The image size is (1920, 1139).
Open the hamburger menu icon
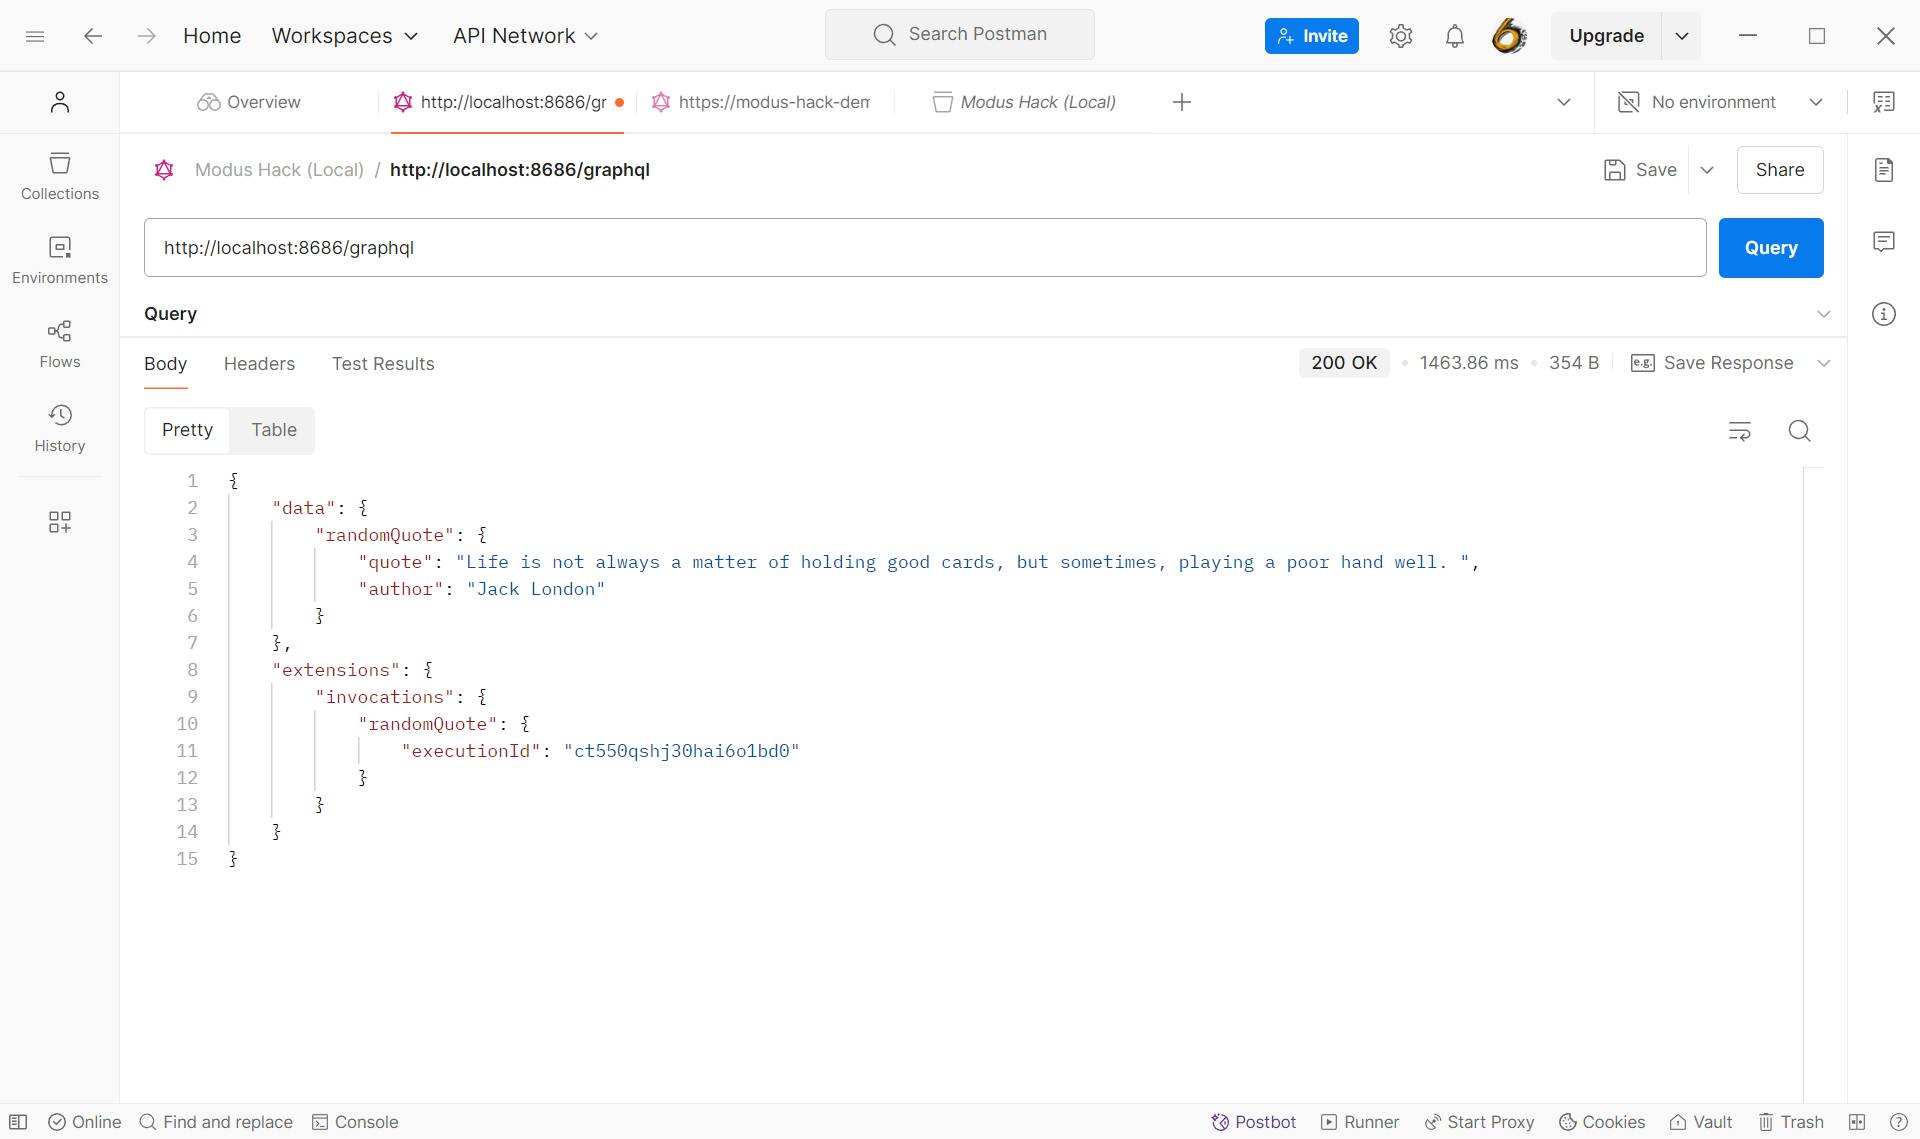click(35, 36)
